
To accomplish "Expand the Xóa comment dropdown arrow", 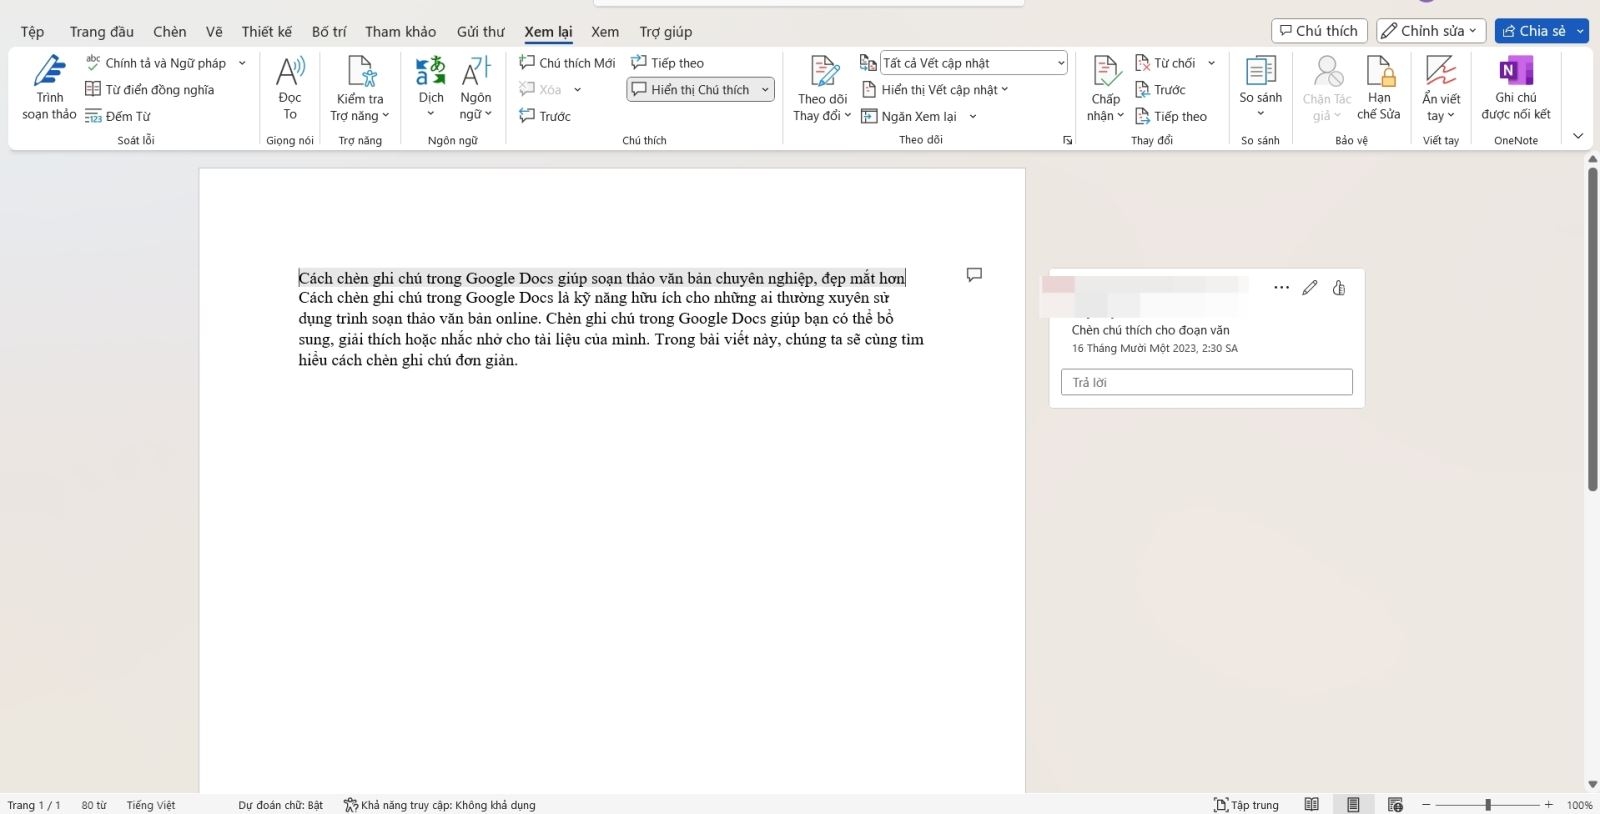I will click(x=577, y=90).
